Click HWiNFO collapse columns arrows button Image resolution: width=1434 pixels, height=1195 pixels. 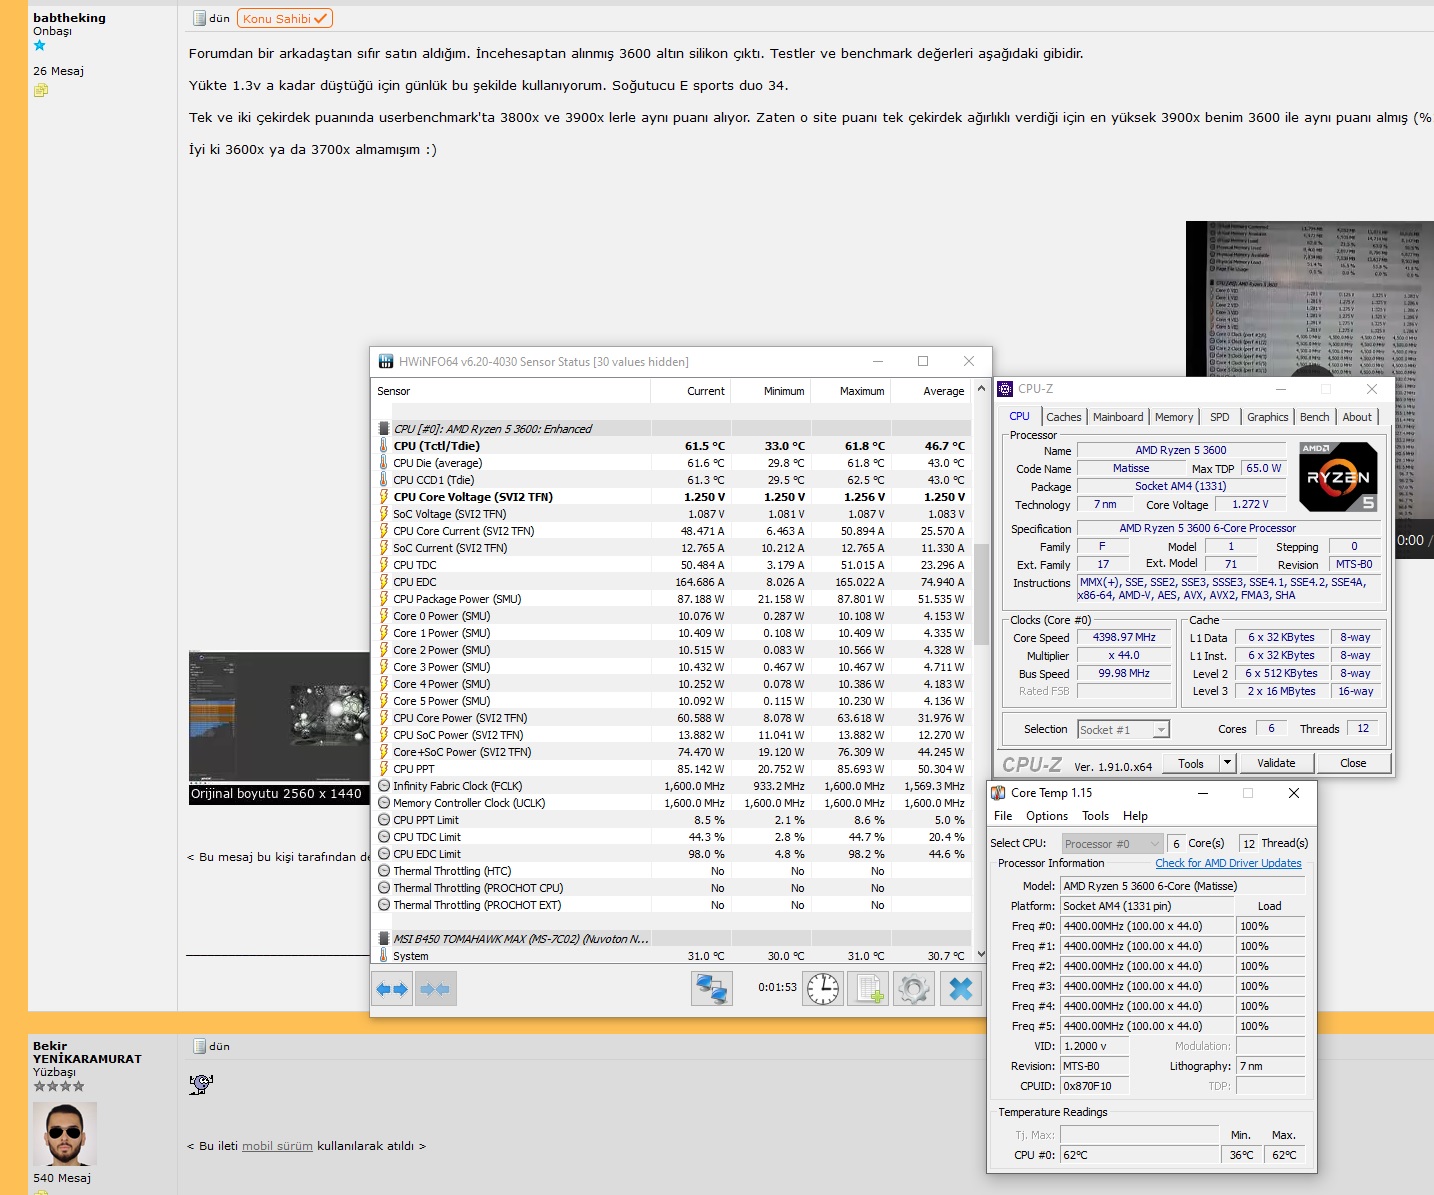pyautogui.click(x=435, y=989)
